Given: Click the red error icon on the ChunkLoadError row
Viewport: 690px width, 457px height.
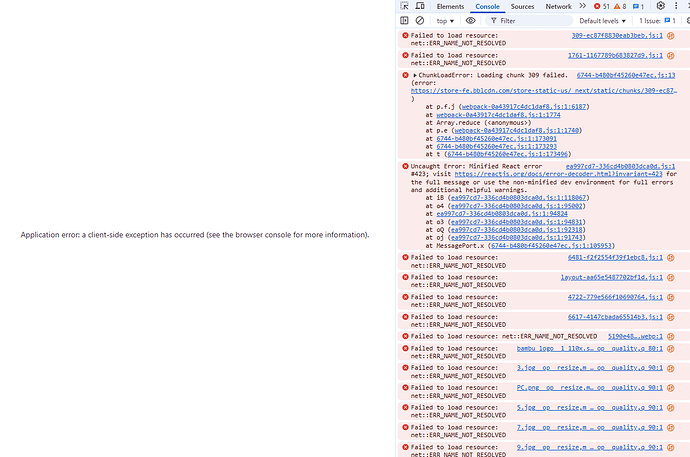Looking at the screenshot, I should pyautogui.click(x=405, y=75).
